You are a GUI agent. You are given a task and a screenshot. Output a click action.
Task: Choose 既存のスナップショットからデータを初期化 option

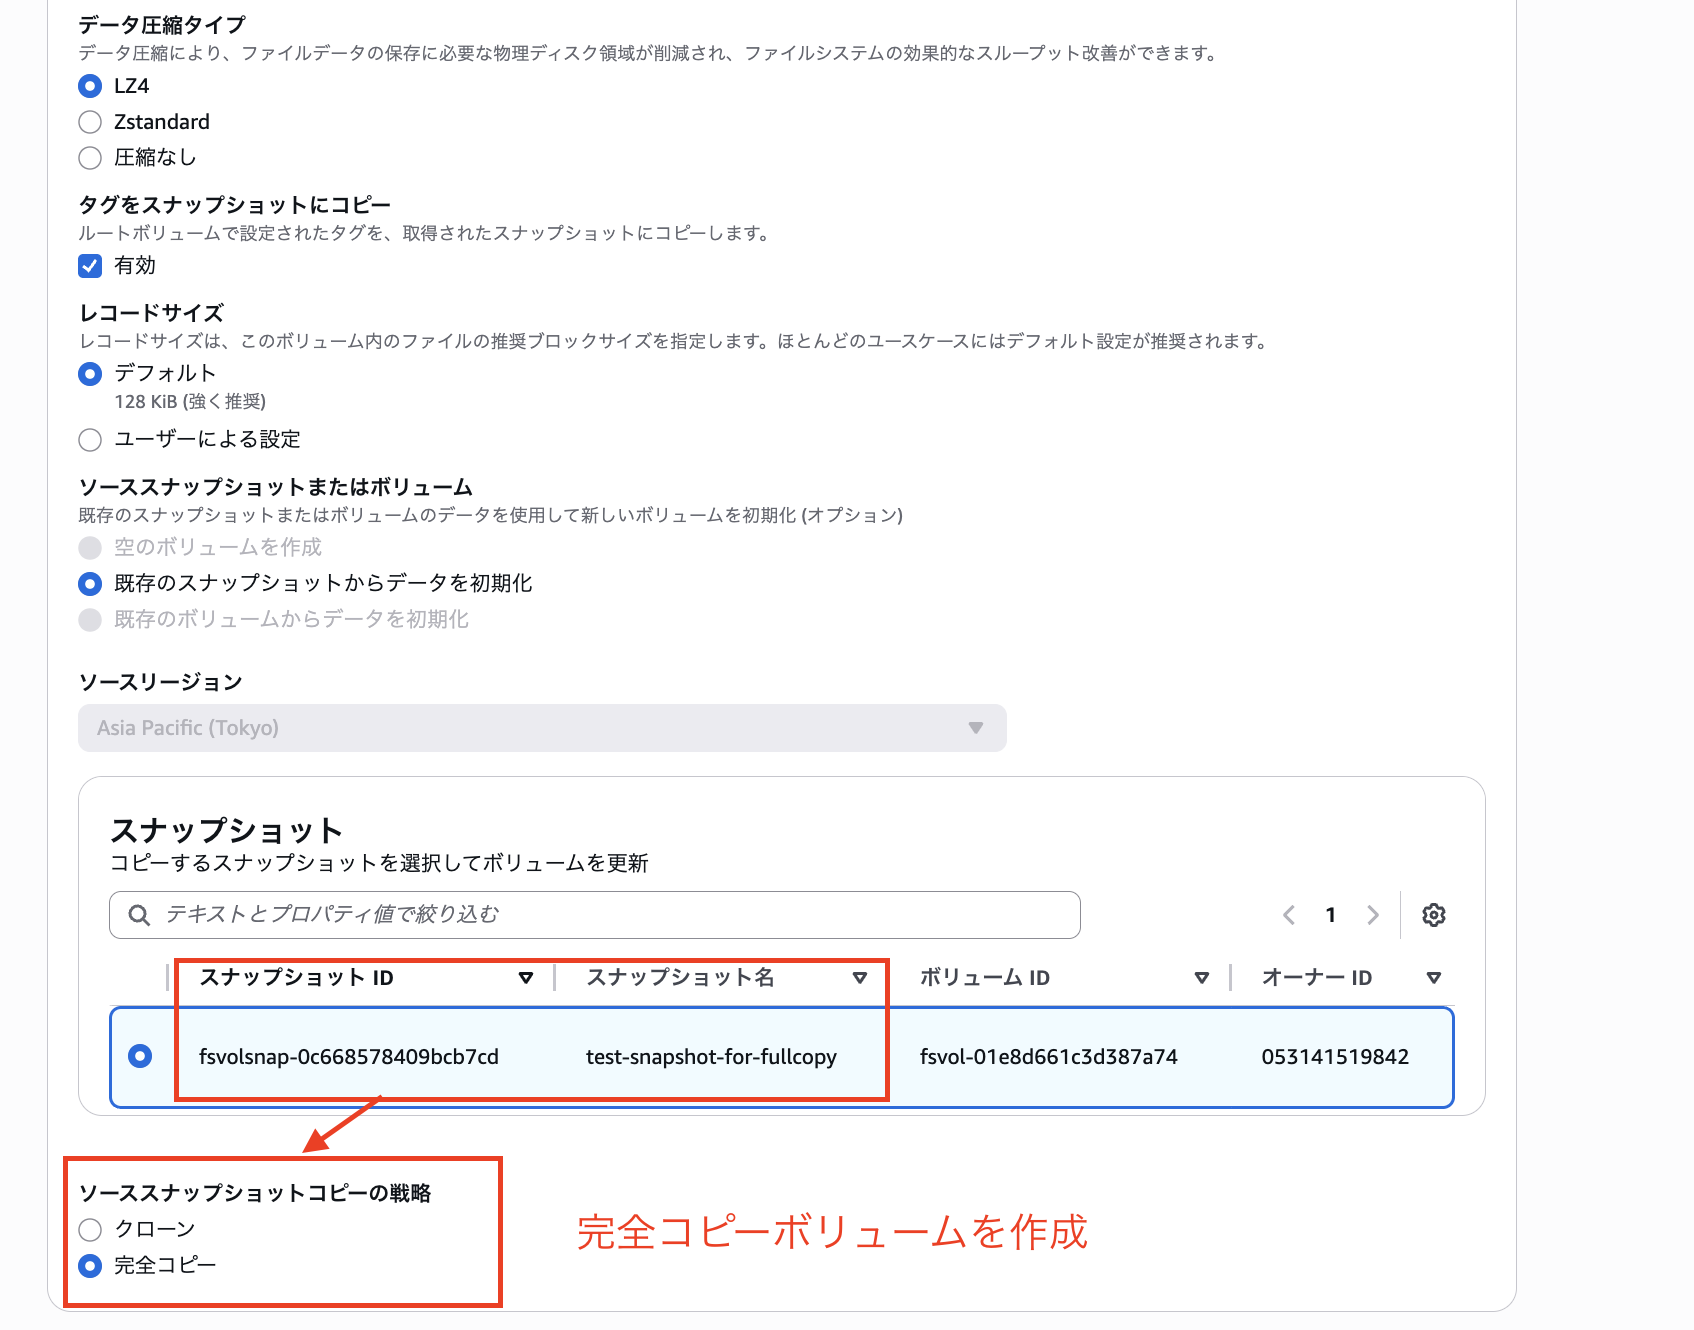pyautogui.click(x=90, y=584)
